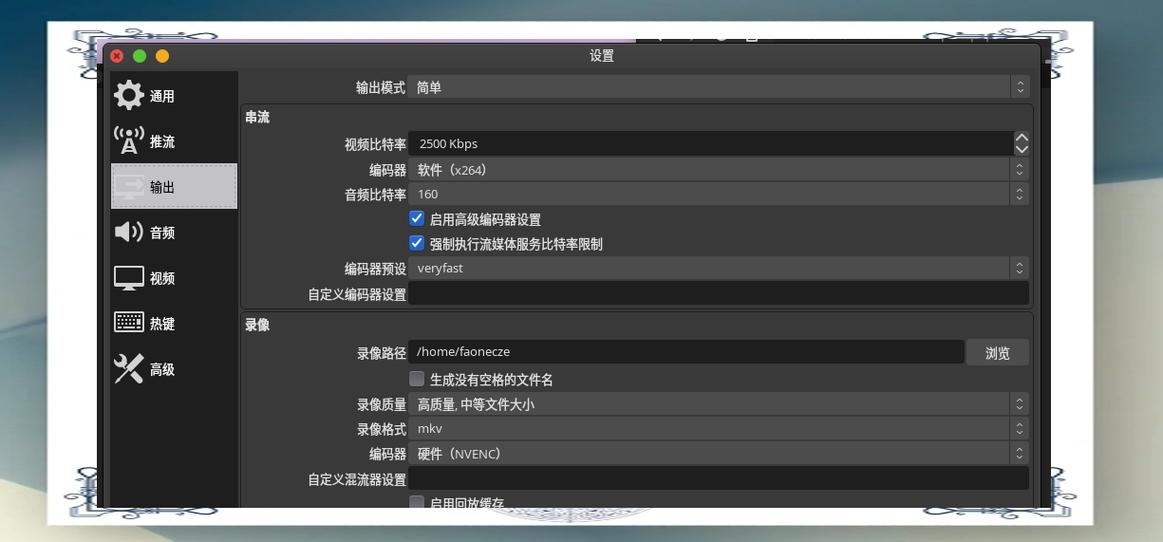Open the recording 编码器 硬件（NVENC）dropdown
1163x542 pixels.
pos(719,453)
